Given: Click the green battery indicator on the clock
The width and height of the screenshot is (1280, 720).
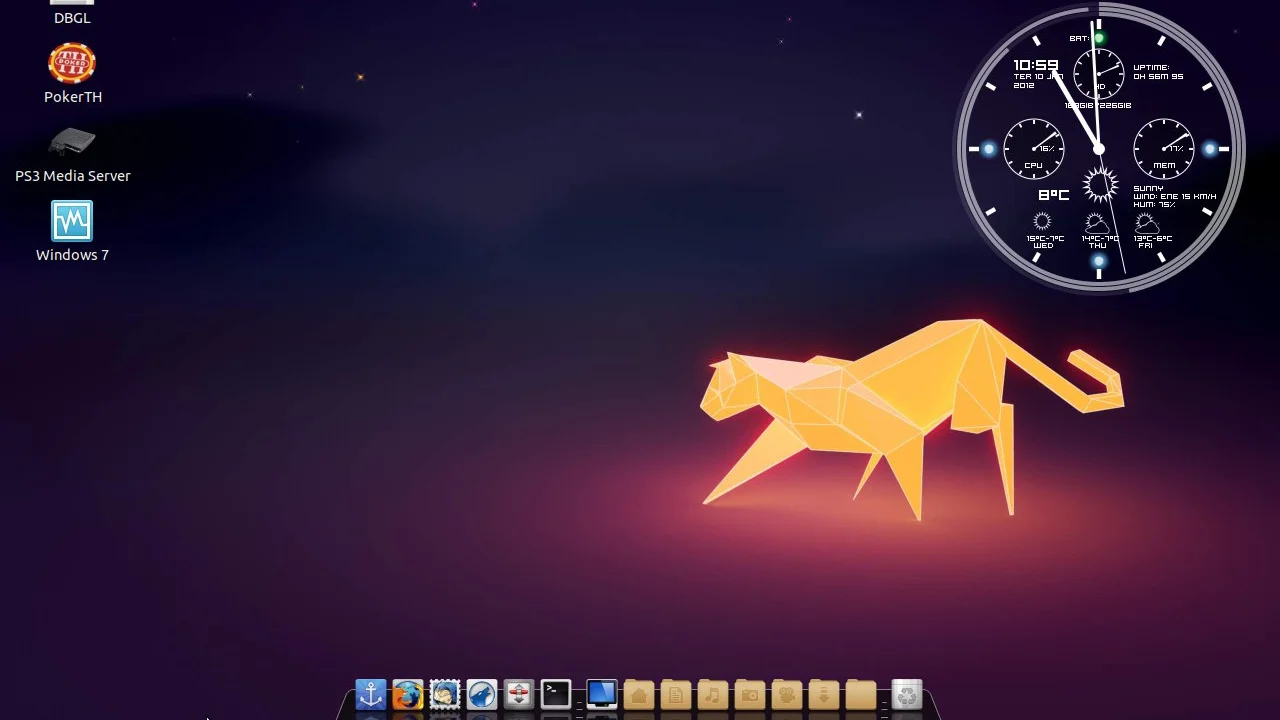Looking at the screenshot, I should tap(1098, 37).
